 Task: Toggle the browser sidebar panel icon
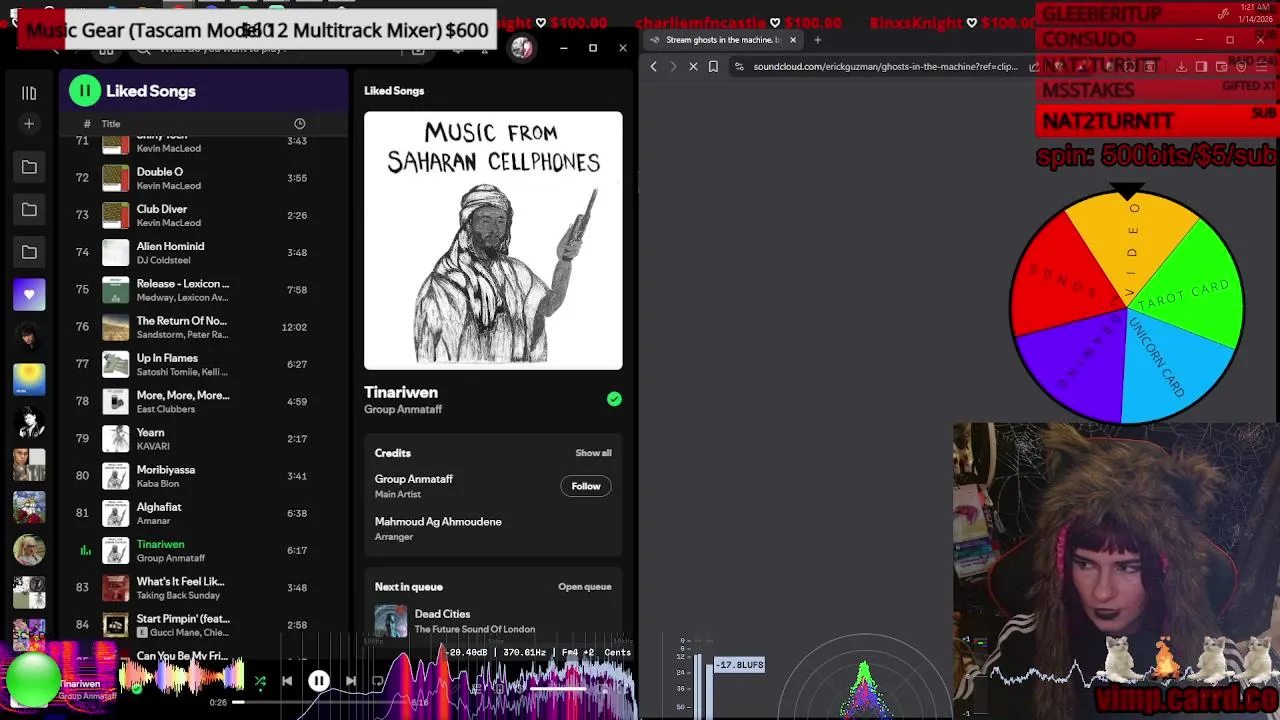point(1201,67)
